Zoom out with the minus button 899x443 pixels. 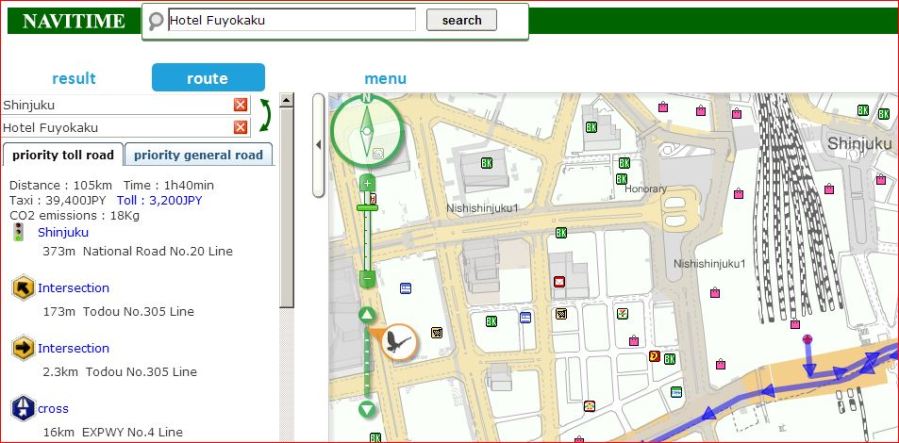[x=367, y=278]
